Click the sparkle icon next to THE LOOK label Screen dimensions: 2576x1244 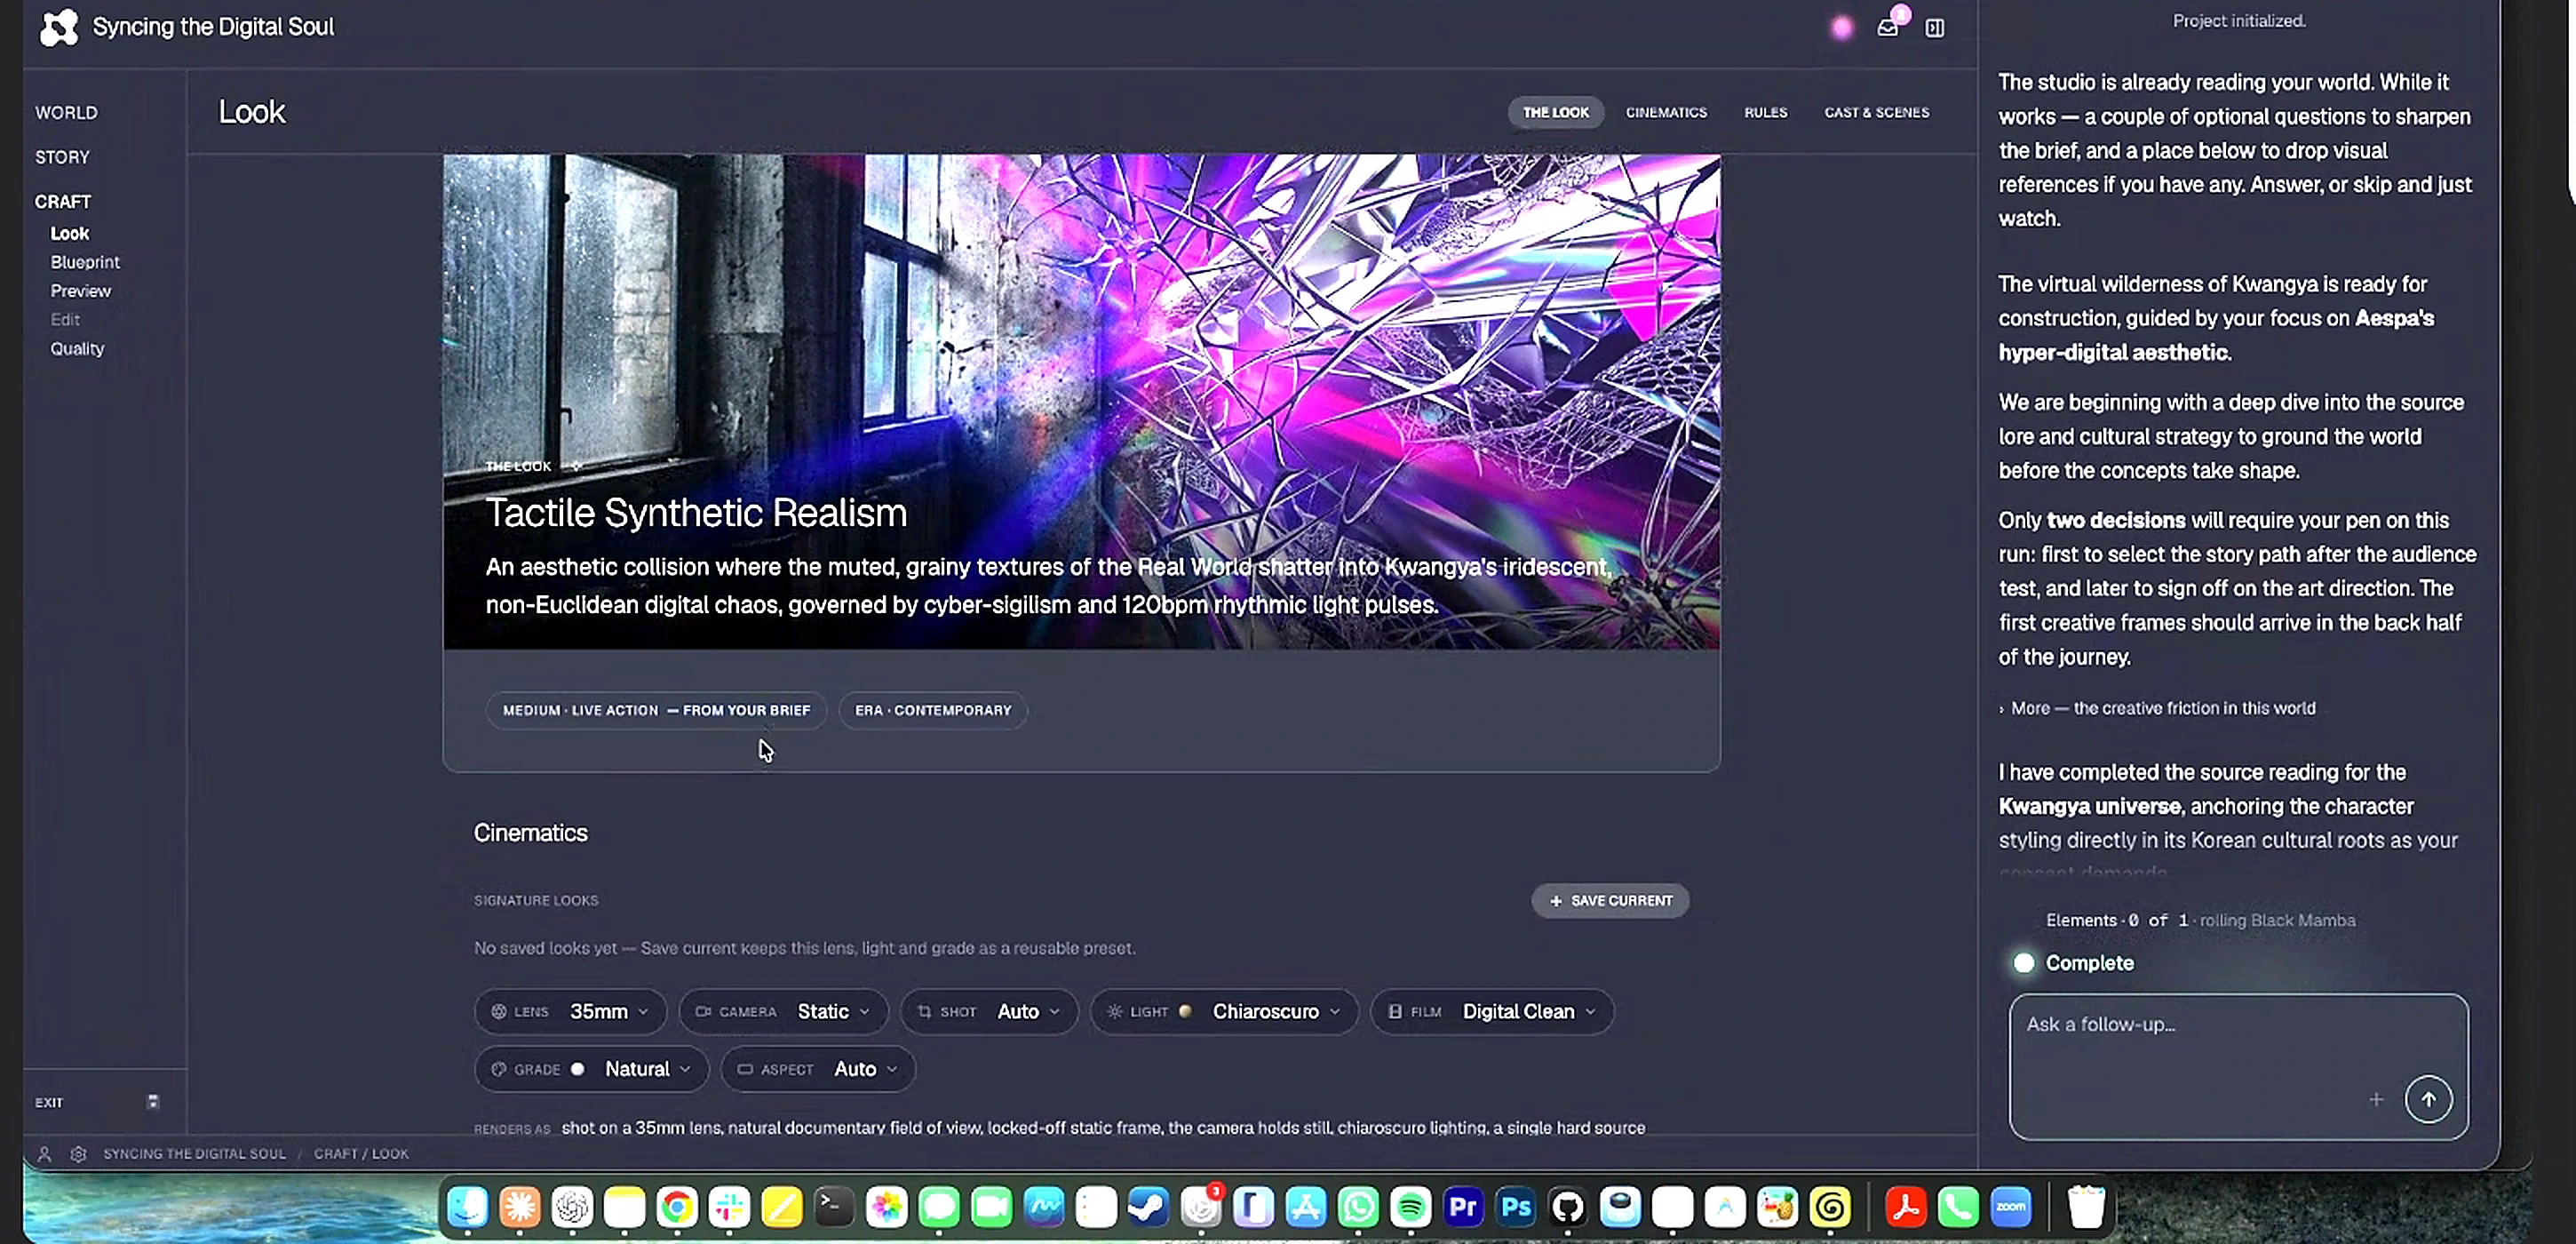576,466
